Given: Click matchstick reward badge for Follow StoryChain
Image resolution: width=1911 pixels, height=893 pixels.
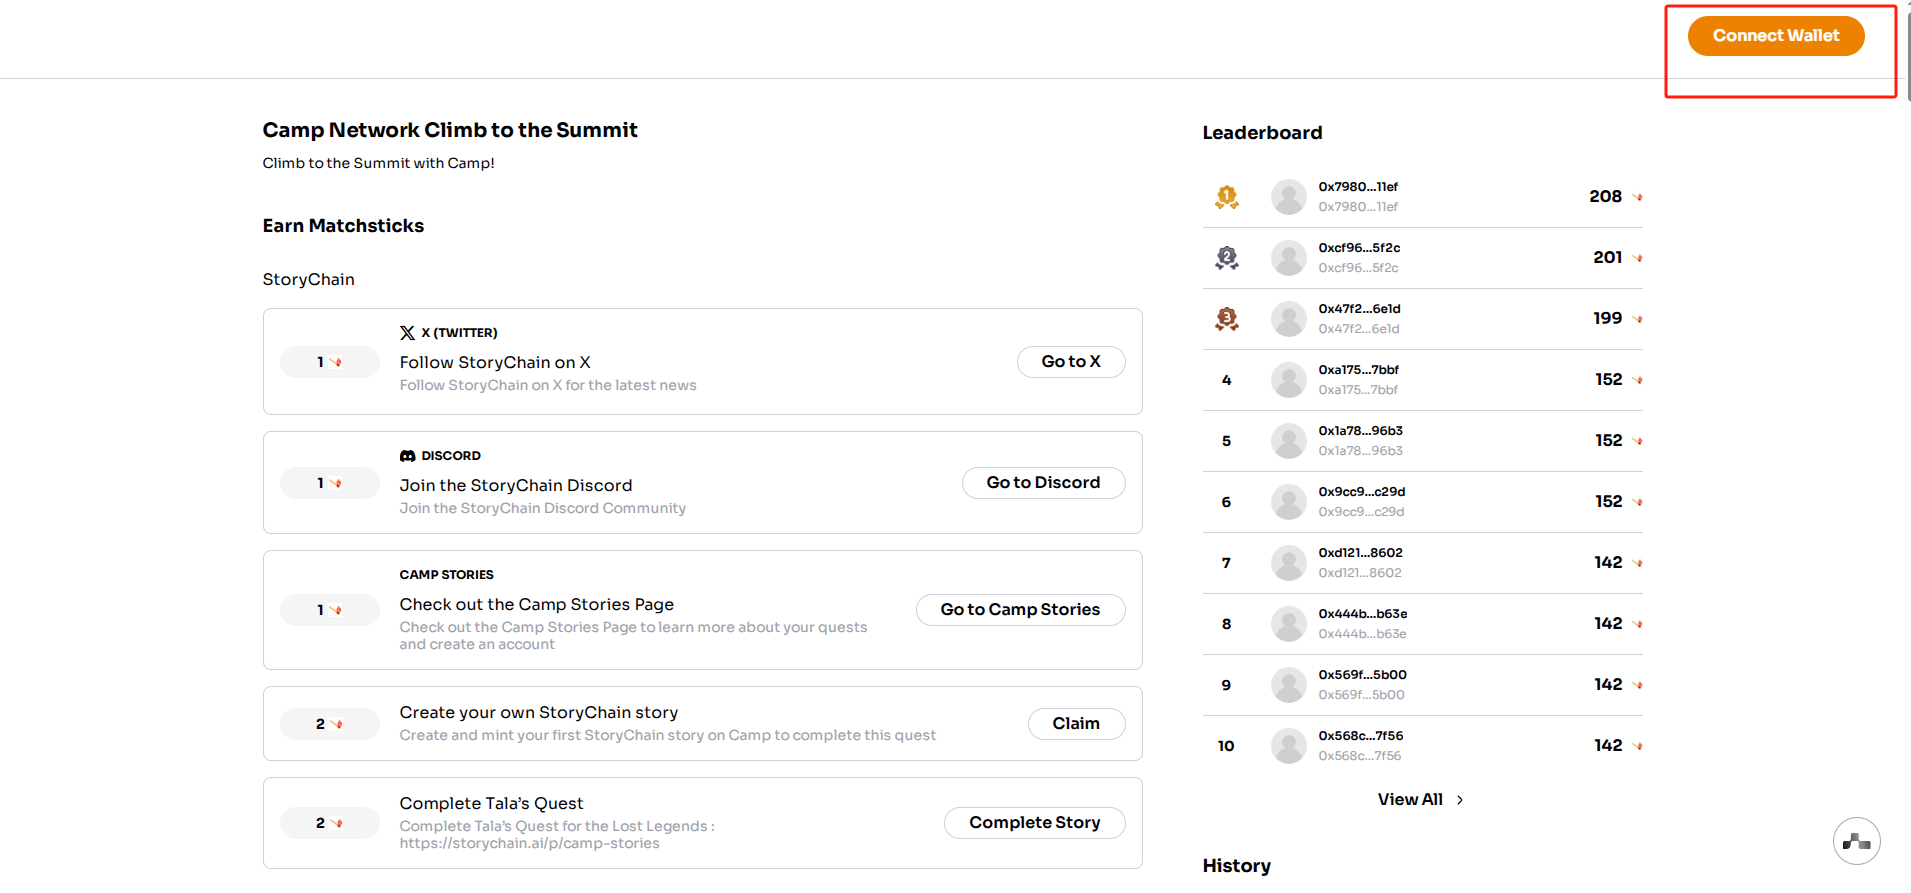Looking at the screenshot, I should [x=330, y=362].
